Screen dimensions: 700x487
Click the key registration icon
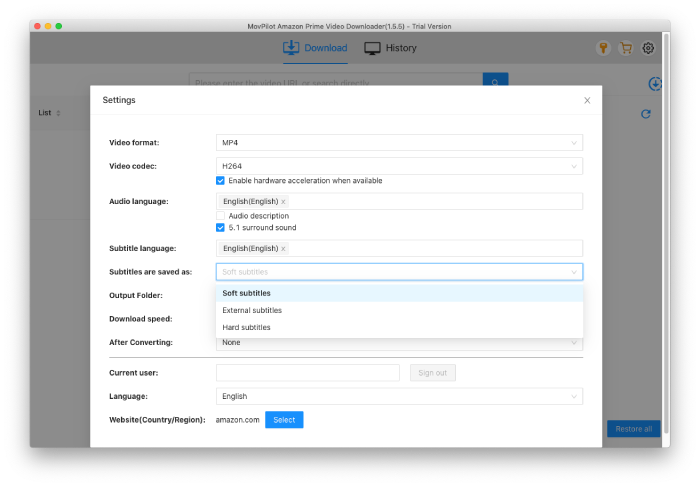tap(603, 48)
